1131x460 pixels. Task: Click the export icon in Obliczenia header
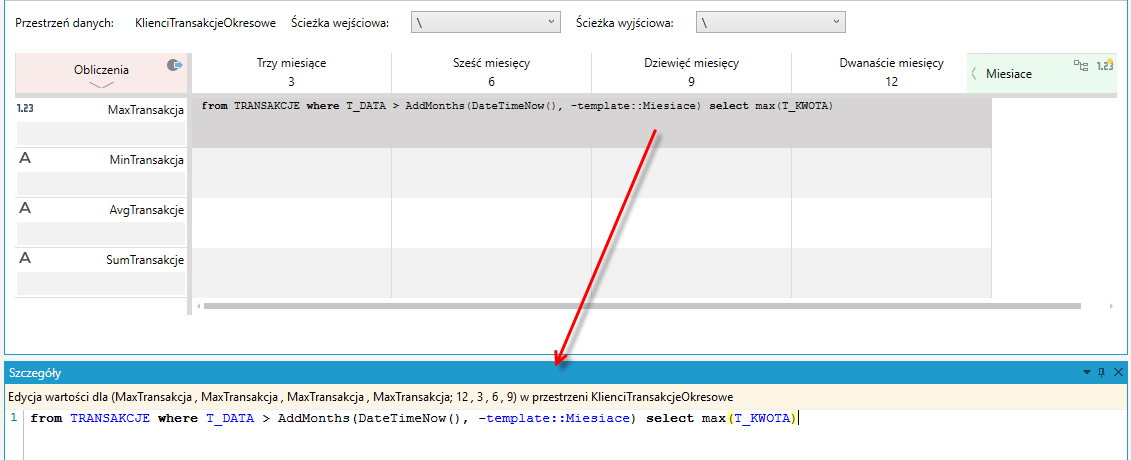(x=175, y=65)
